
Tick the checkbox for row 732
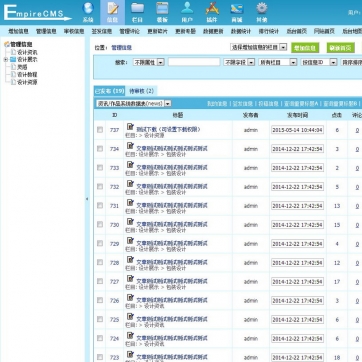click(100, 187)
